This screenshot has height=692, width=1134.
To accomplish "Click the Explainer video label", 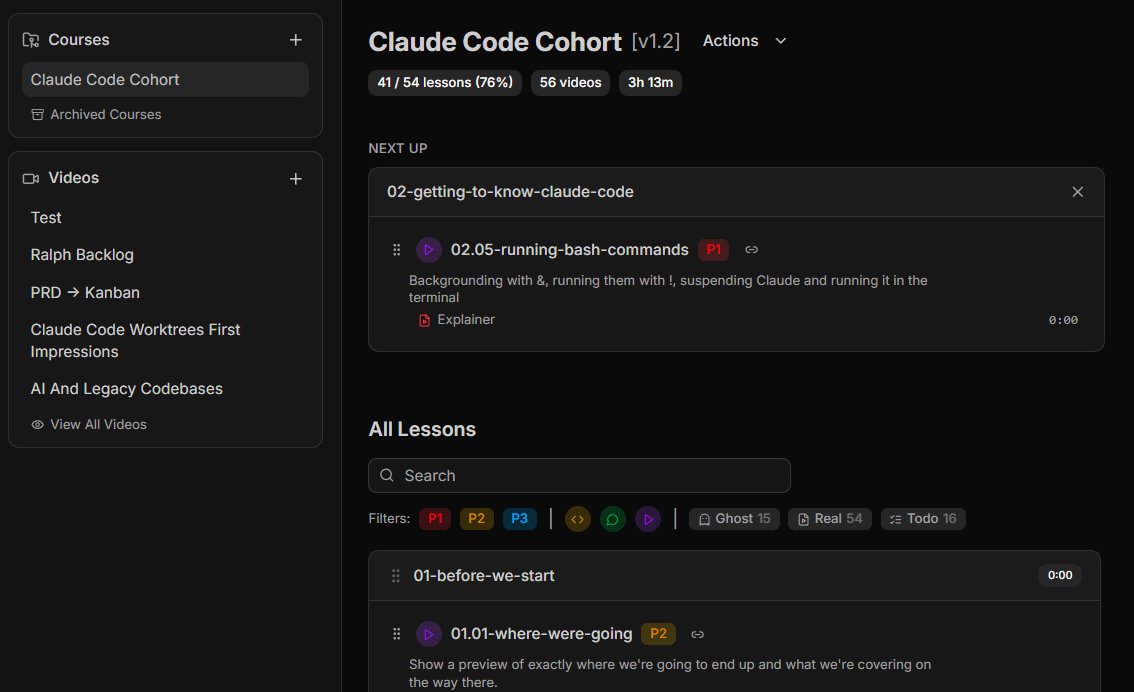I will 466,320.
